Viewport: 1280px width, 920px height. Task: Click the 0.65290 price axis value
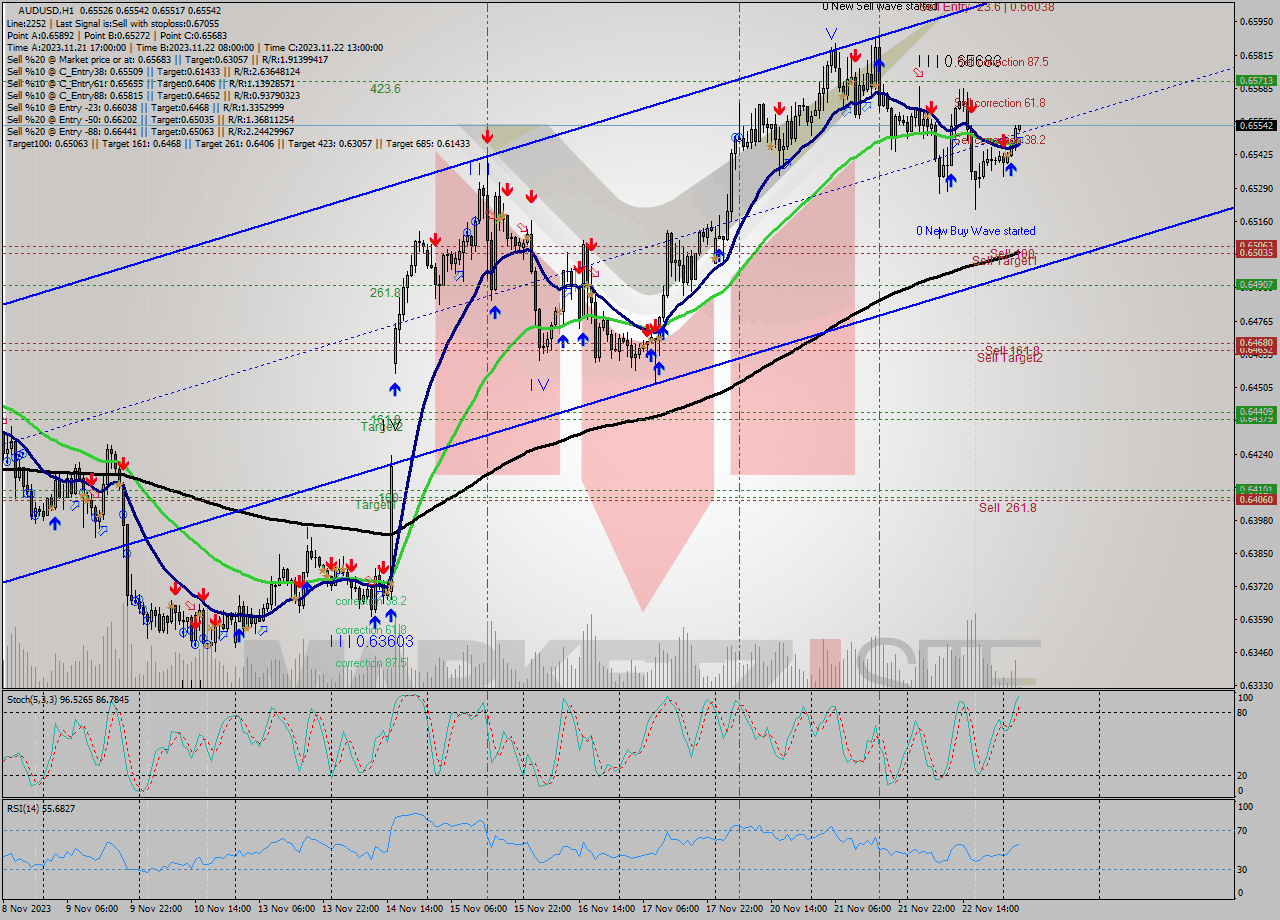pyautogui.click(x=1256, y=188)
